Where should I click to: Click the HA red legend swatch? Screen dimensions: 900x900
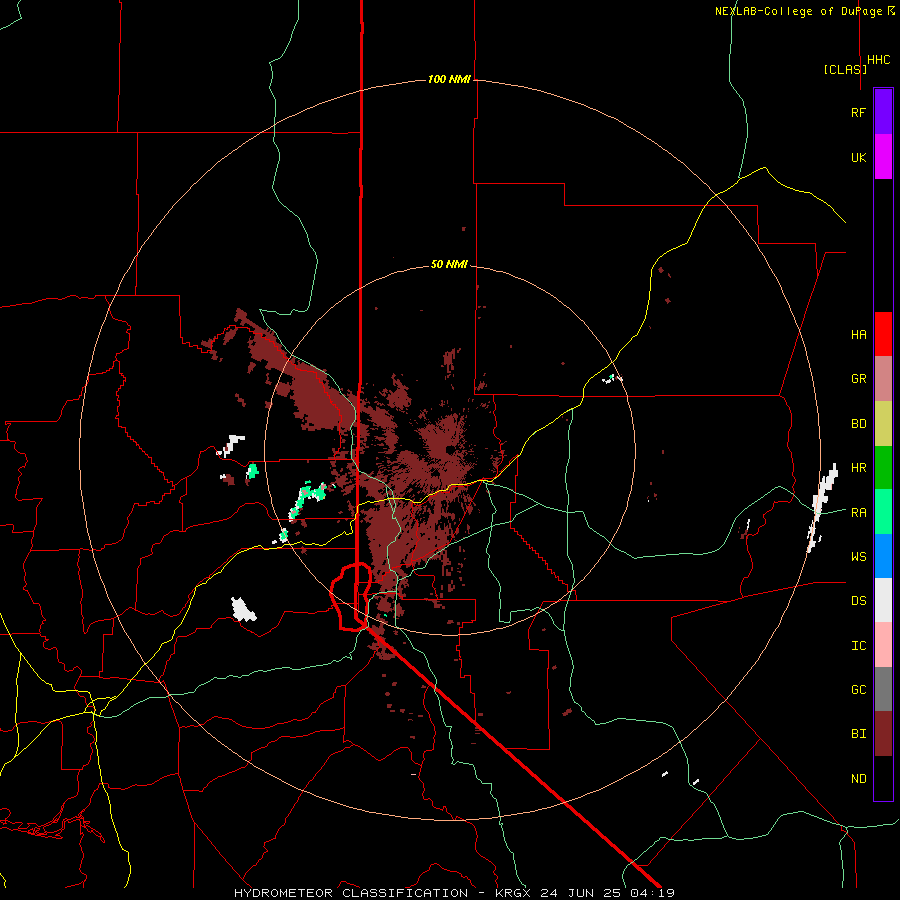(x=883, y=334)
